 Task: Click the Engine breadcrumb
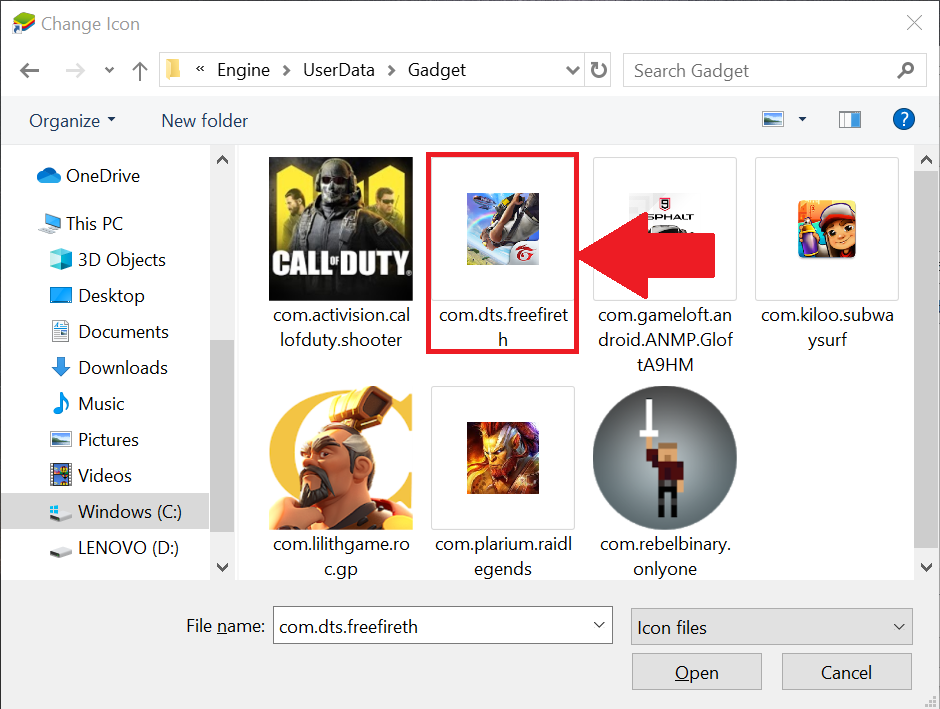(243, 70)
